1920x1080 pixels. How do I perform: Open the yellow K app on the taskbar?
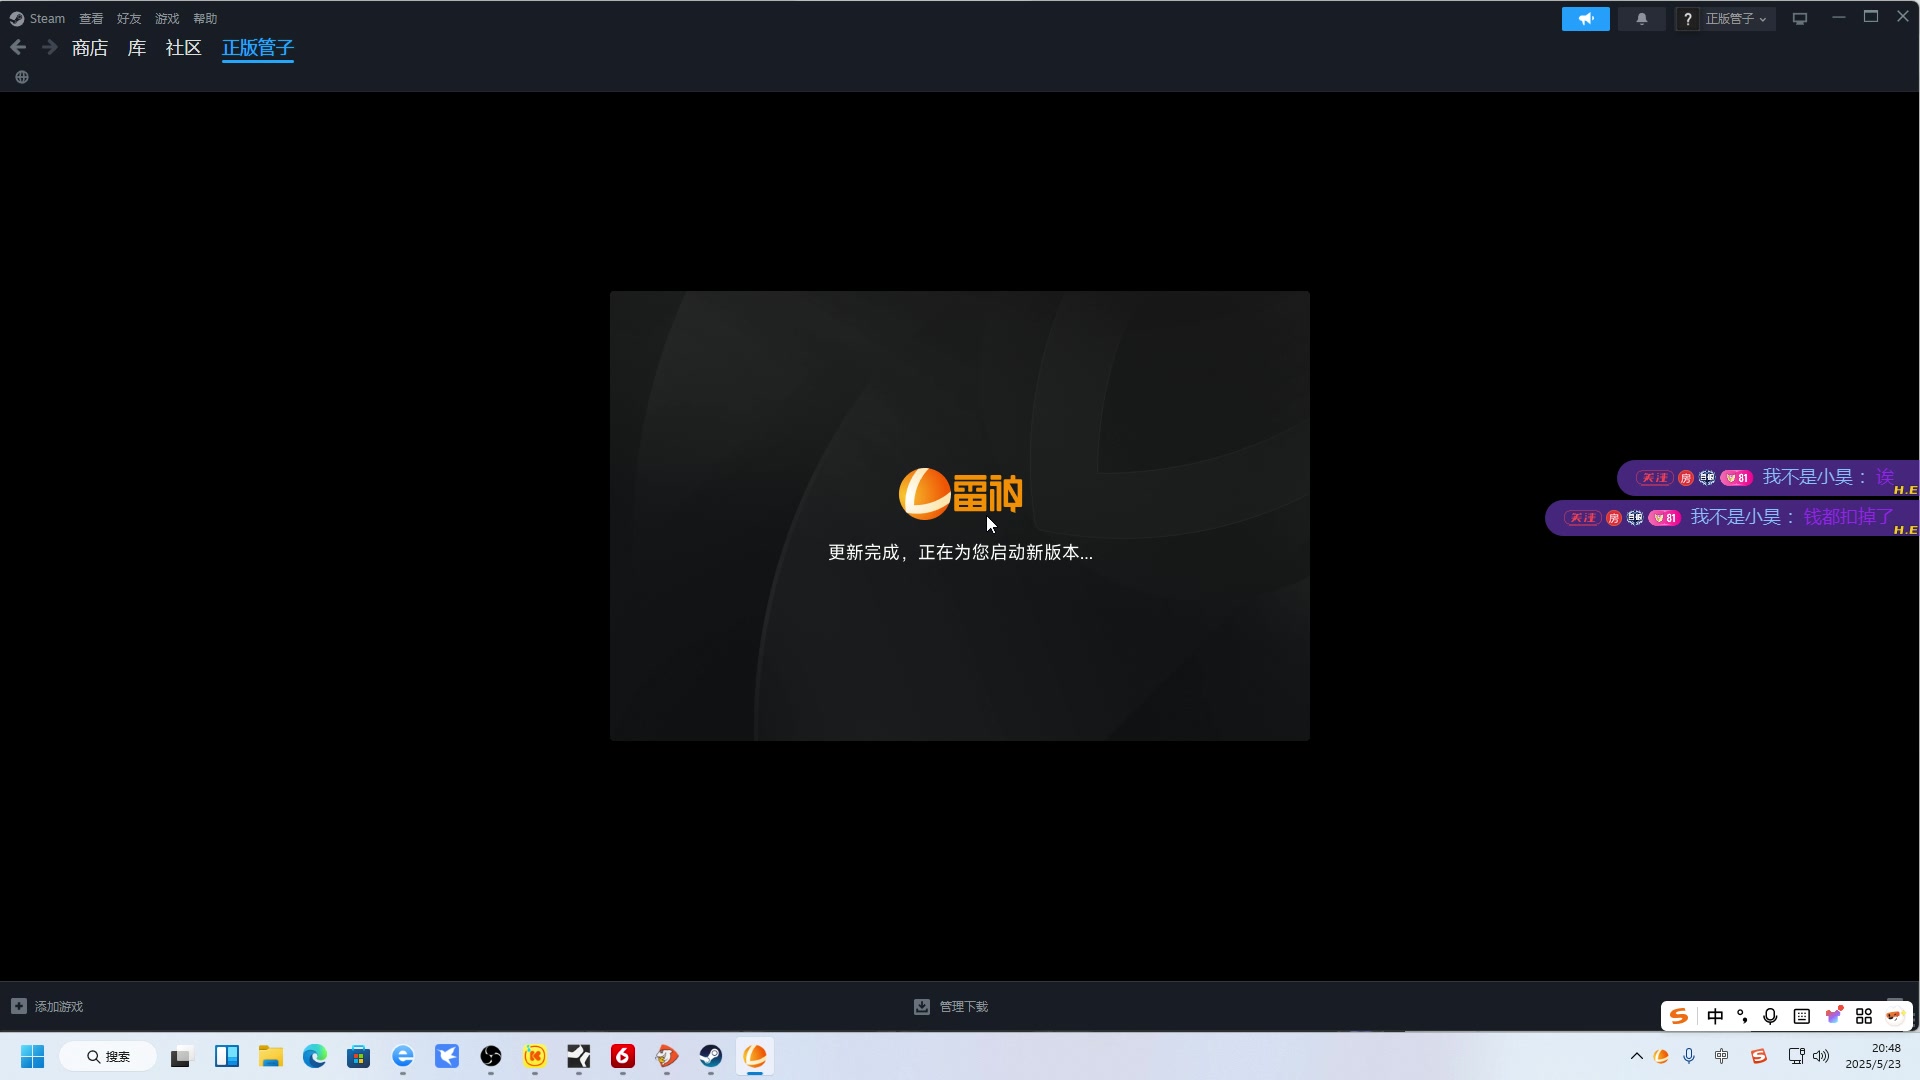pyautogui.click(x=535, y=1056)
